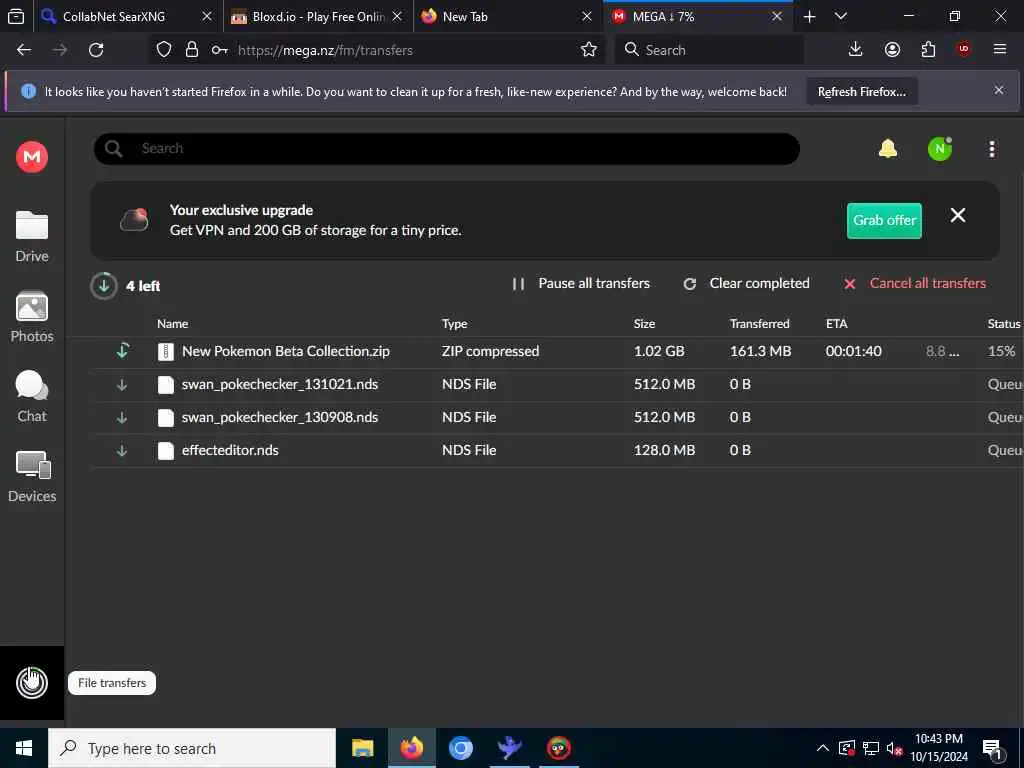Viewport: 1024px width, 768px height.
Task: Open the Drive section
Action: 32,236
